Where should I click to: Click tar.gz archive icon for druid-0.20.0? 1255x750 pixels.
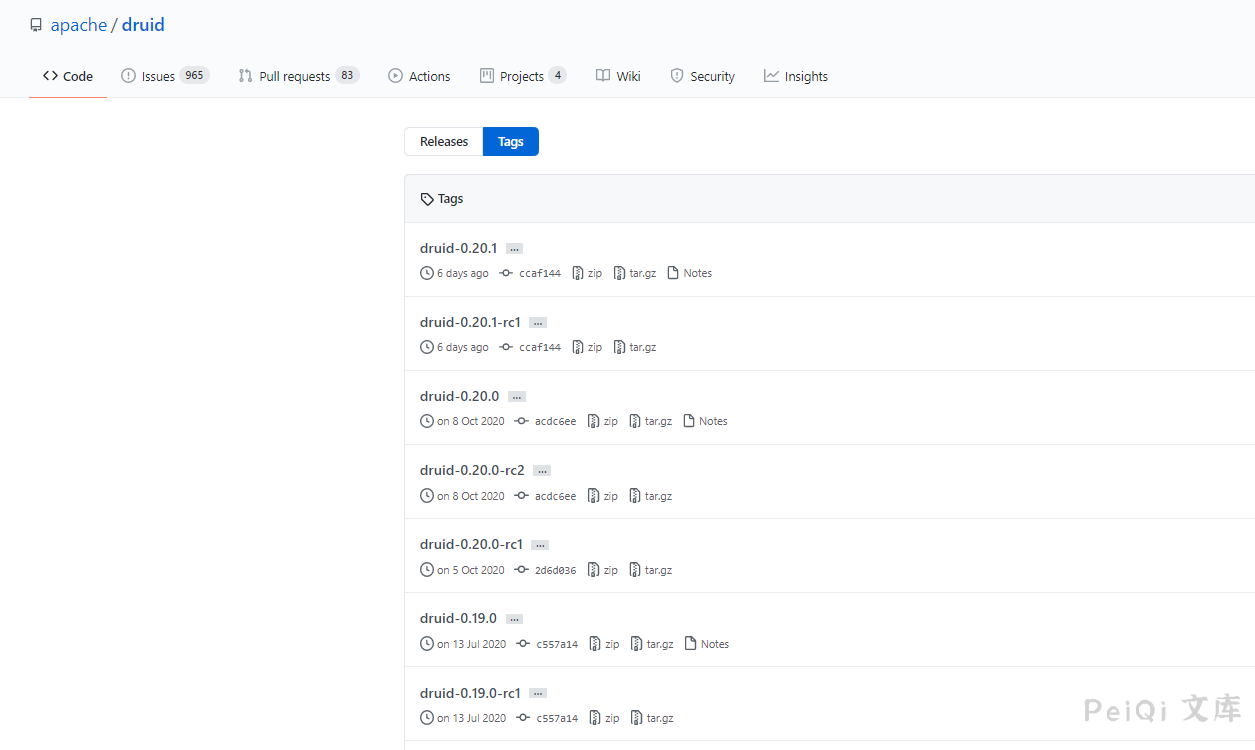635,421
